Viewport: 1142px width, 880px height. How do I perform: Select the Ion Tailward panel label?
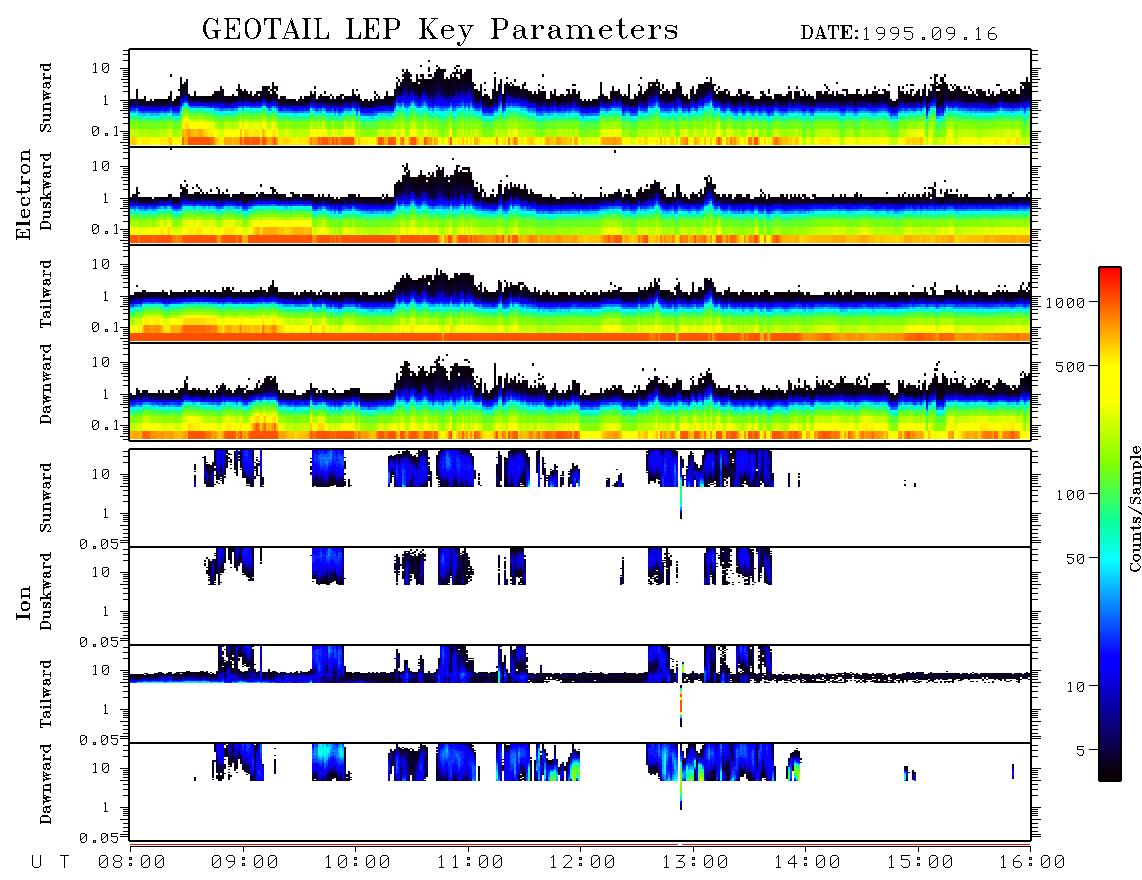coord(46,694)
